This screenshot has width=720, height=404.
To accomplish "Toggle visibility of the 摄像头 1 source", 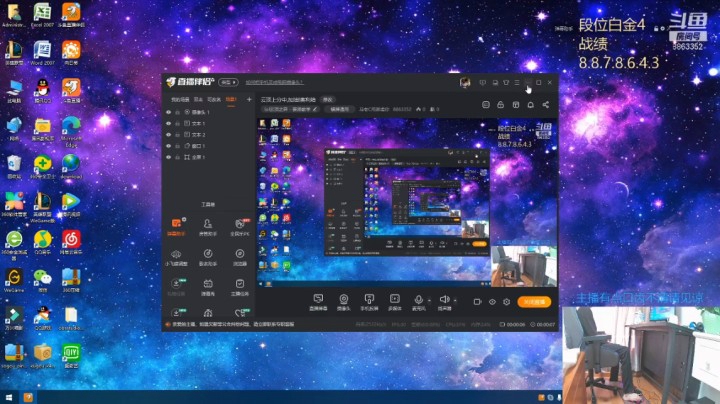I will (169, 112).
